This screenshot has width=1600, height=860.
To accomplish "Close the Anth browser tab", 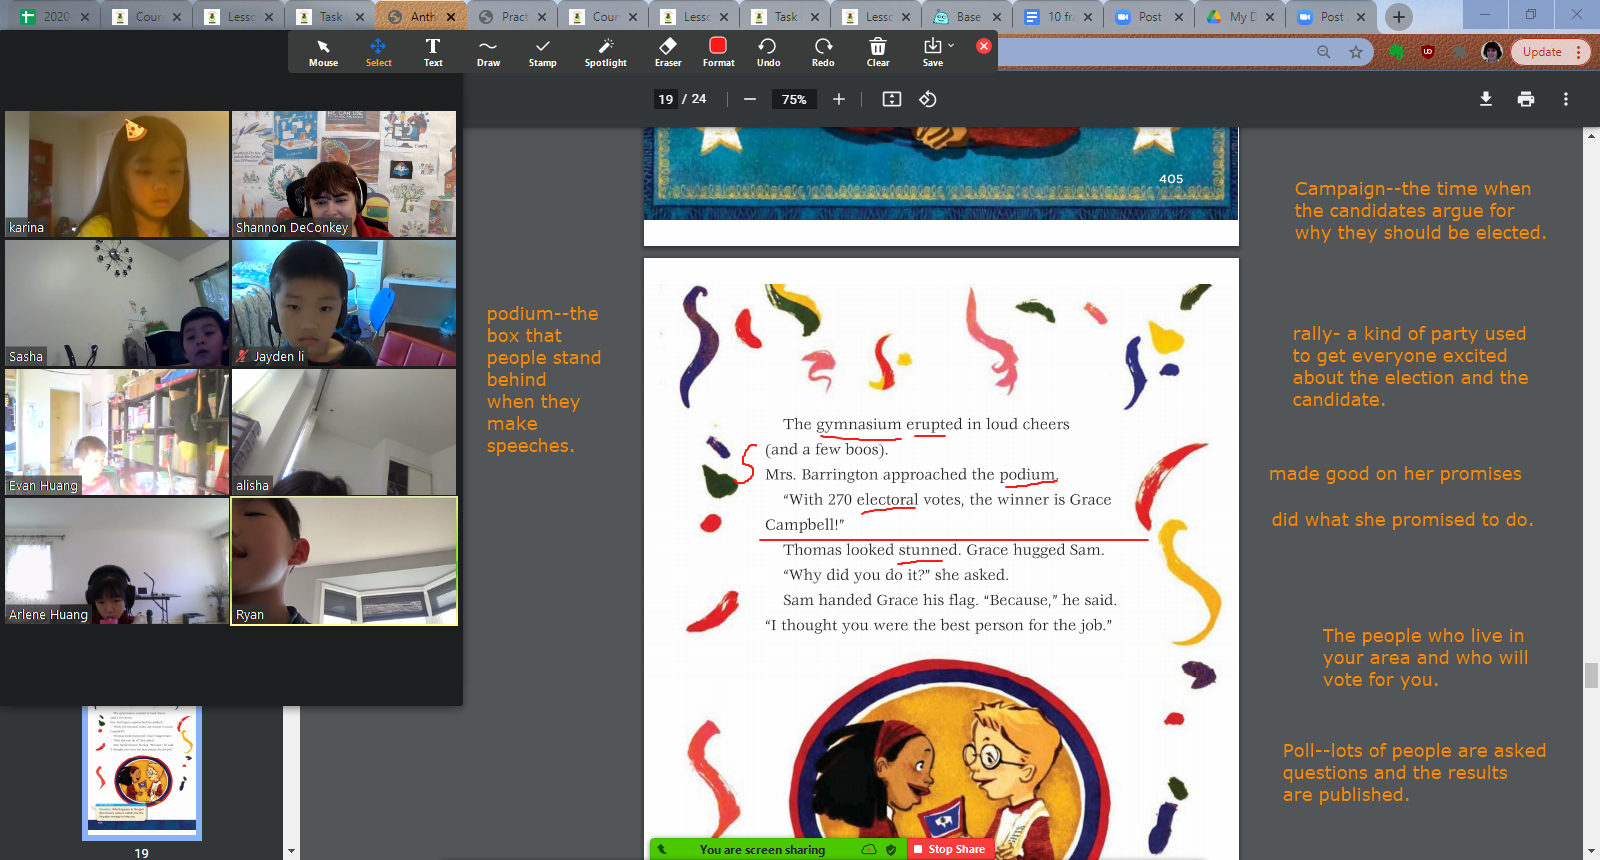I will pos(451,17).
